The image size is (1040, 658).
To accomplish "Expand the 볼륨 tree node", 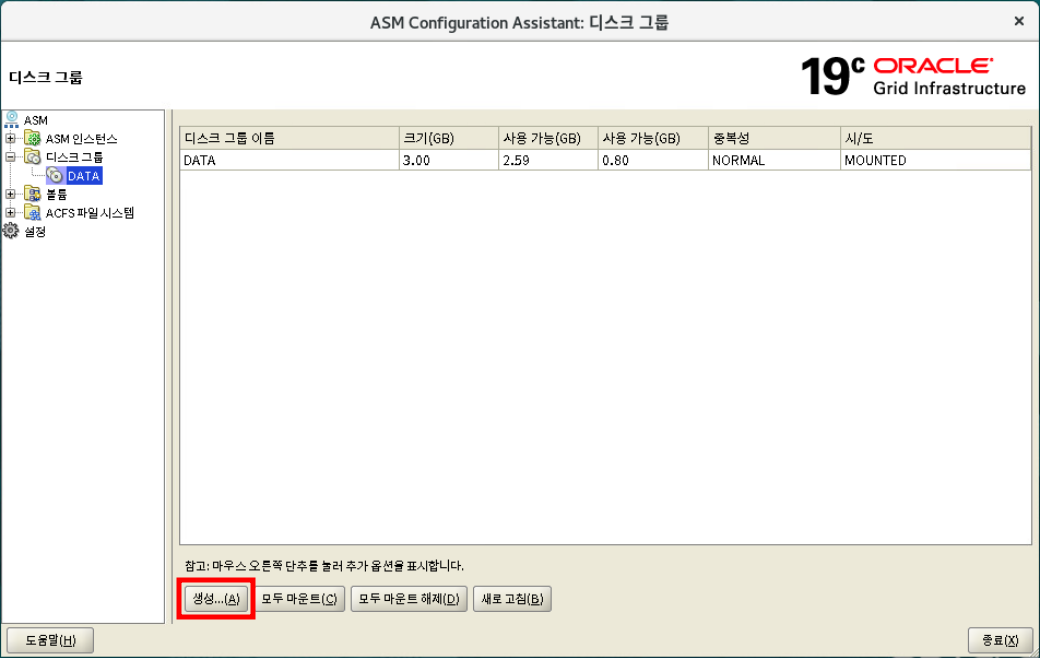I will [x=10, y=194].
